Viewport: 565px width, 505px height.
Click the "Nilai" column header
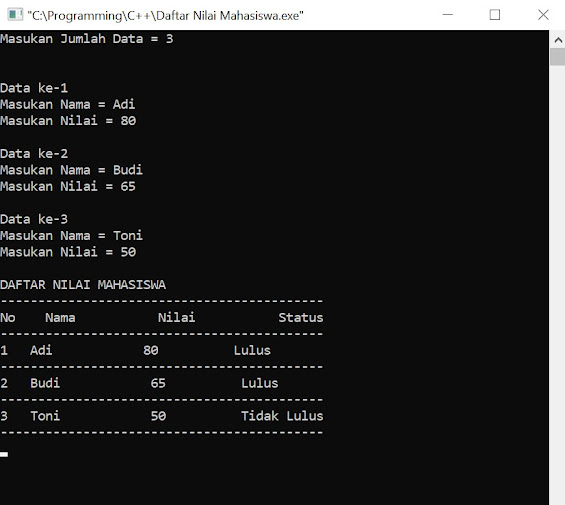click(176, 318)
